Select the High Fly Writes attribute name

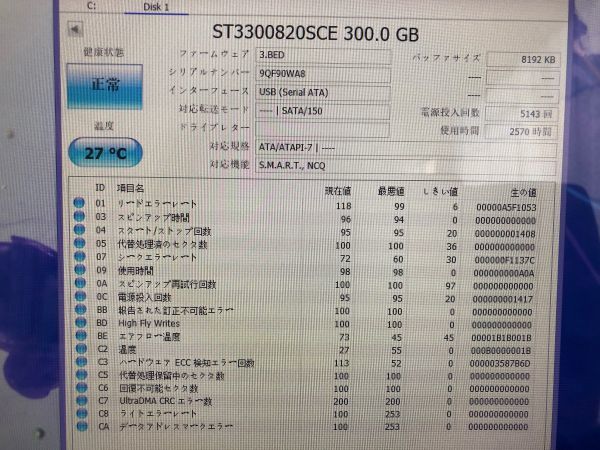tap(149, 323)
